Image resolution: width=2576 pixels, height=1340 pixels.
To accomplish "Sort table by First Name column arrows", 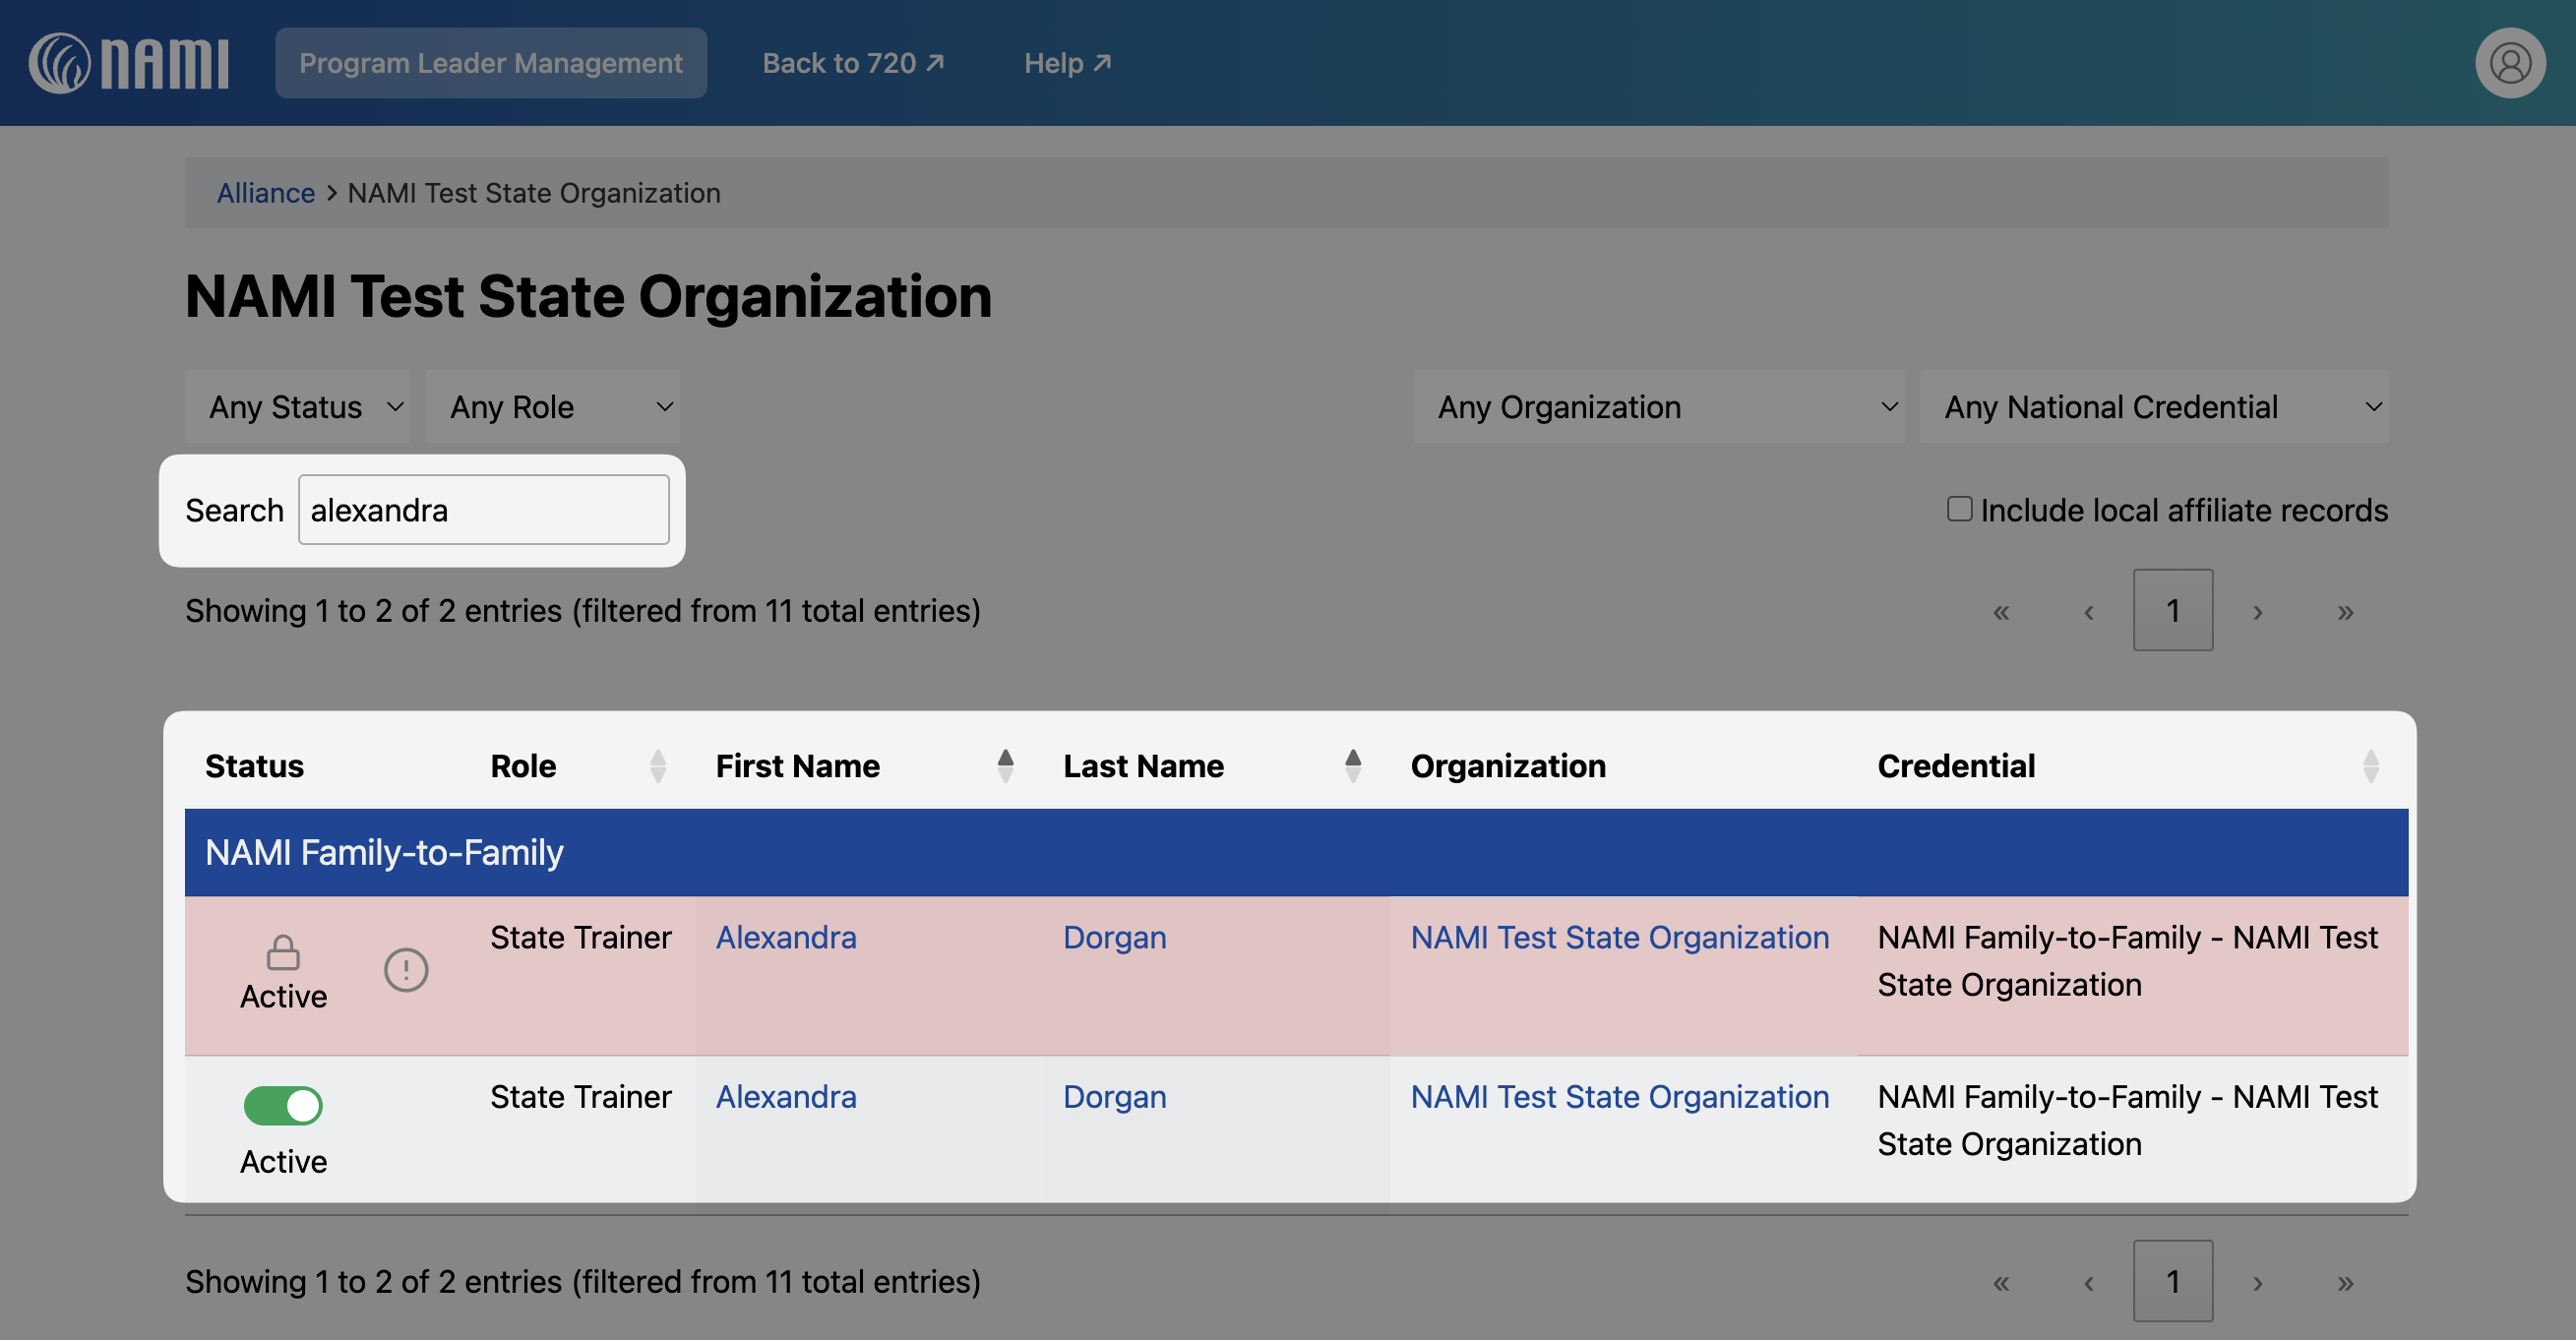I will tap(1005, 766).
